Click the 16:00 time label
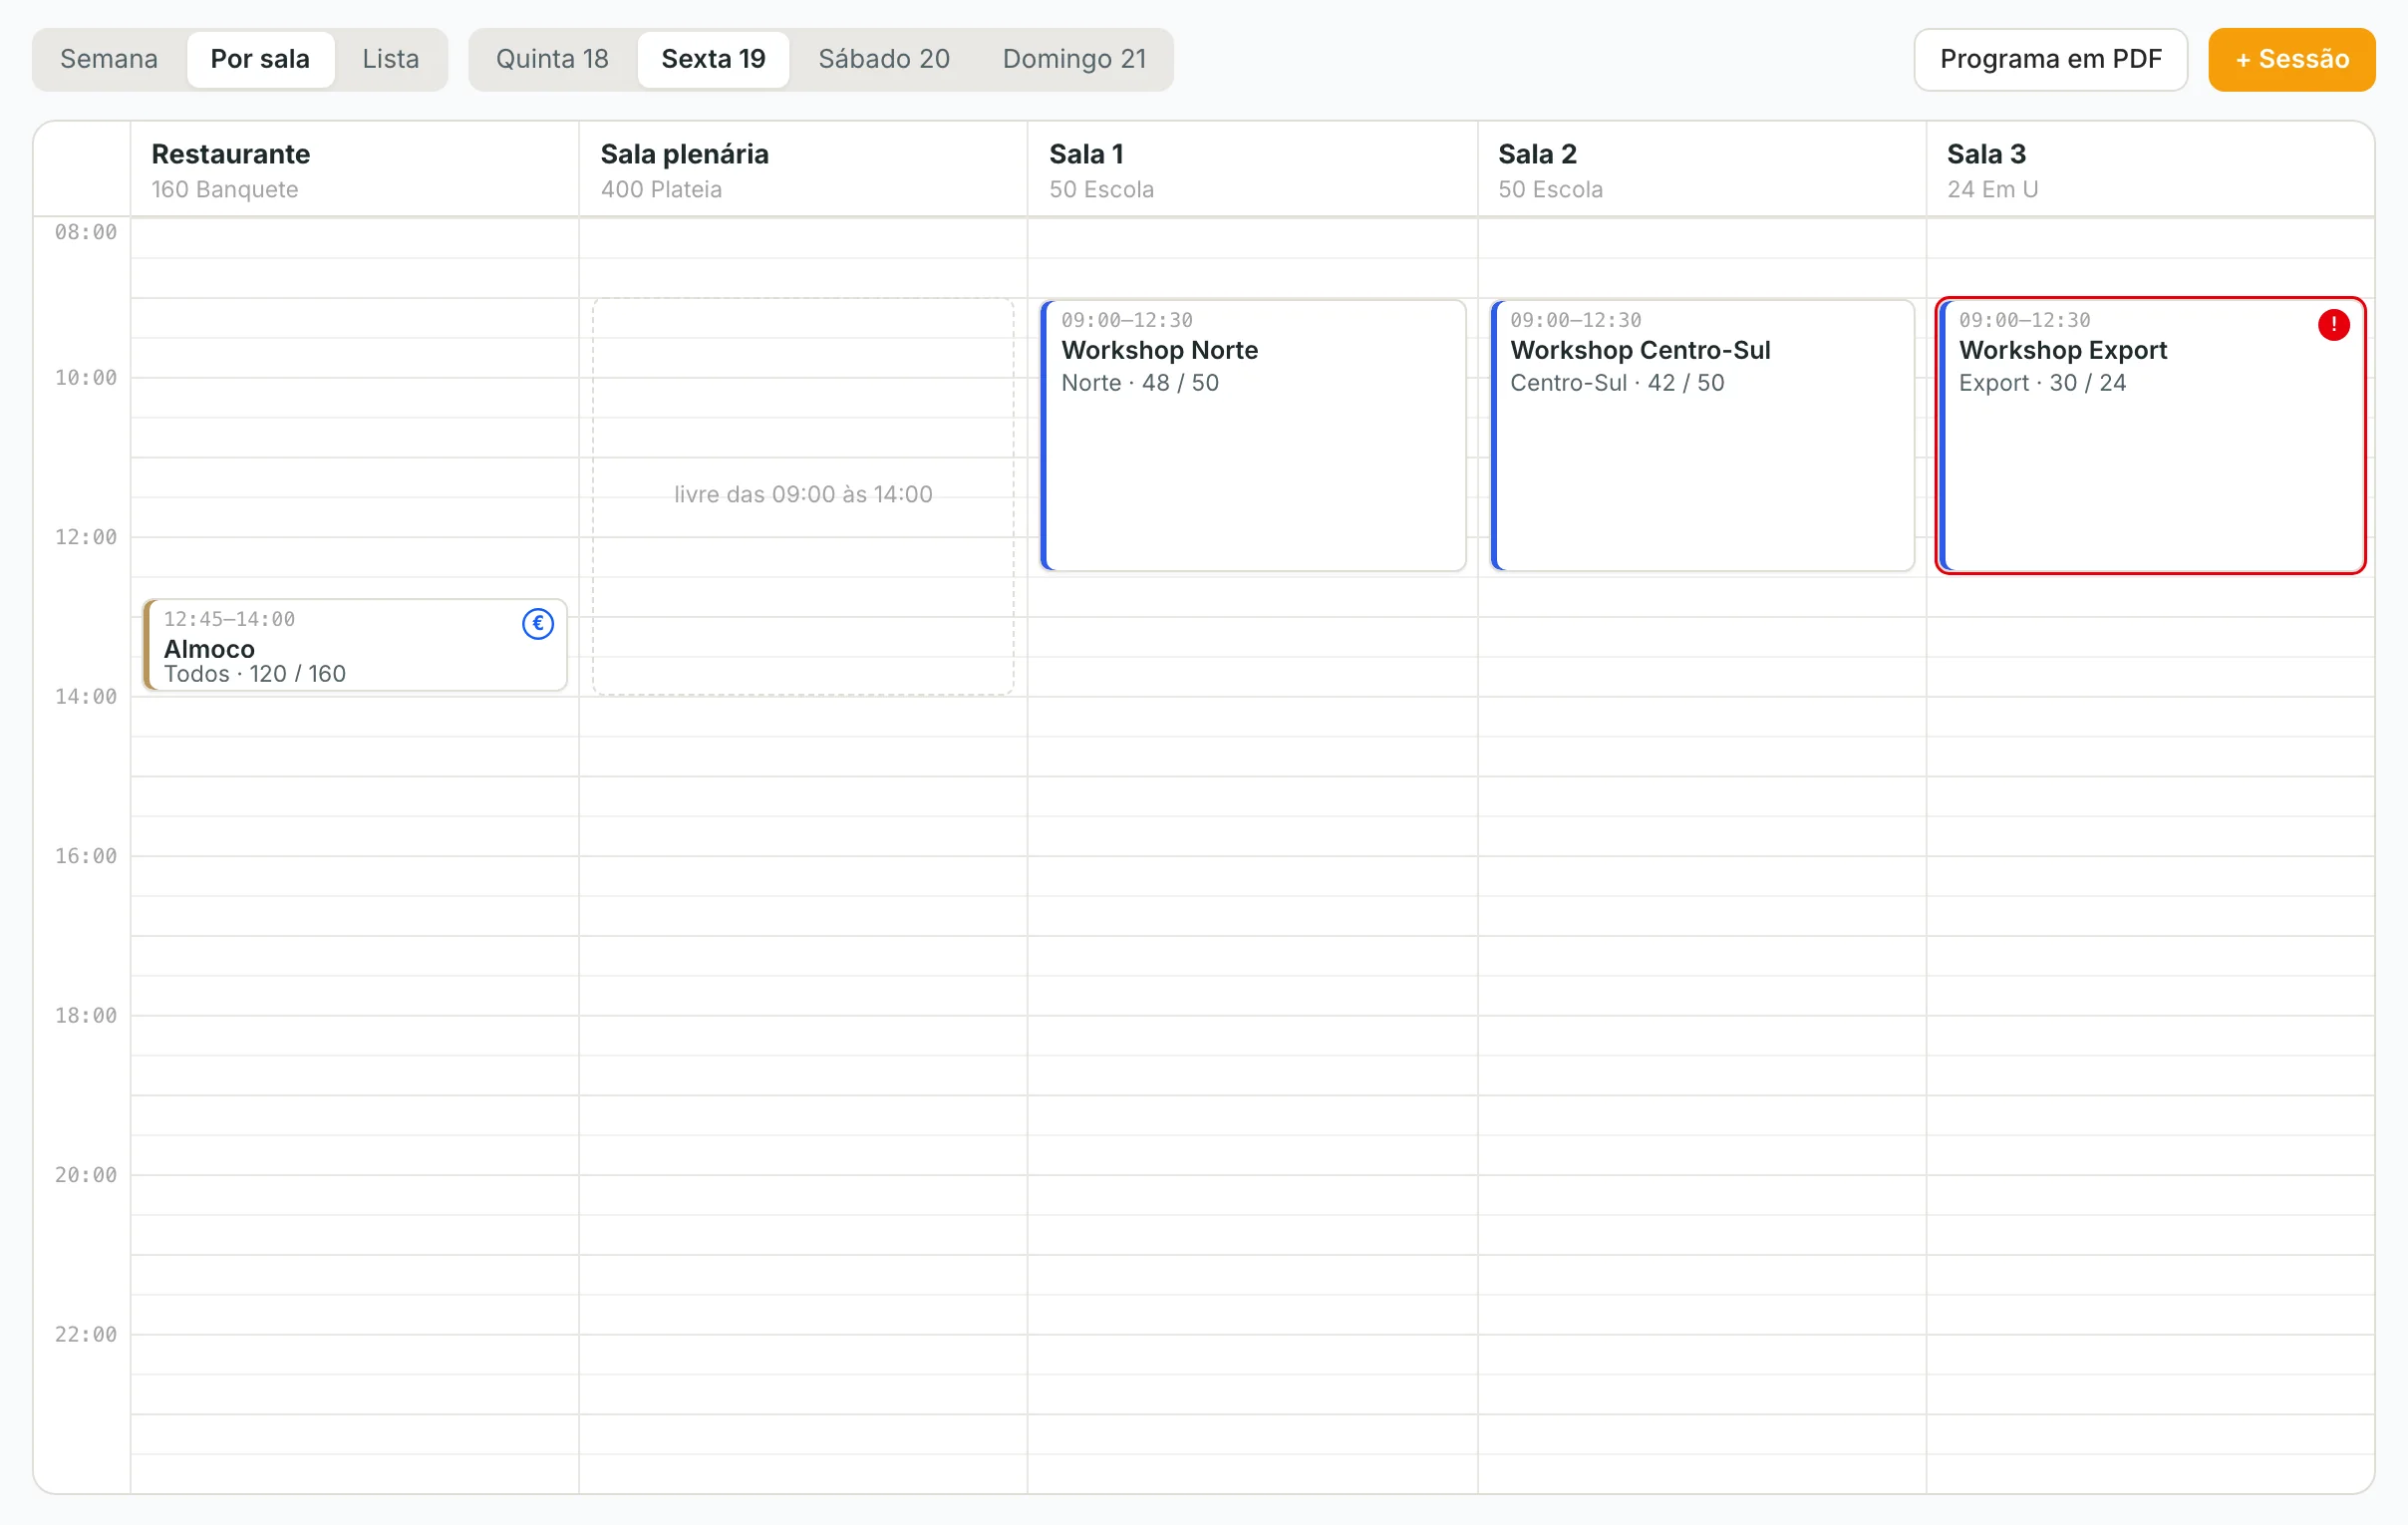Screen dimensions: 2408x1525 [86, 856]
